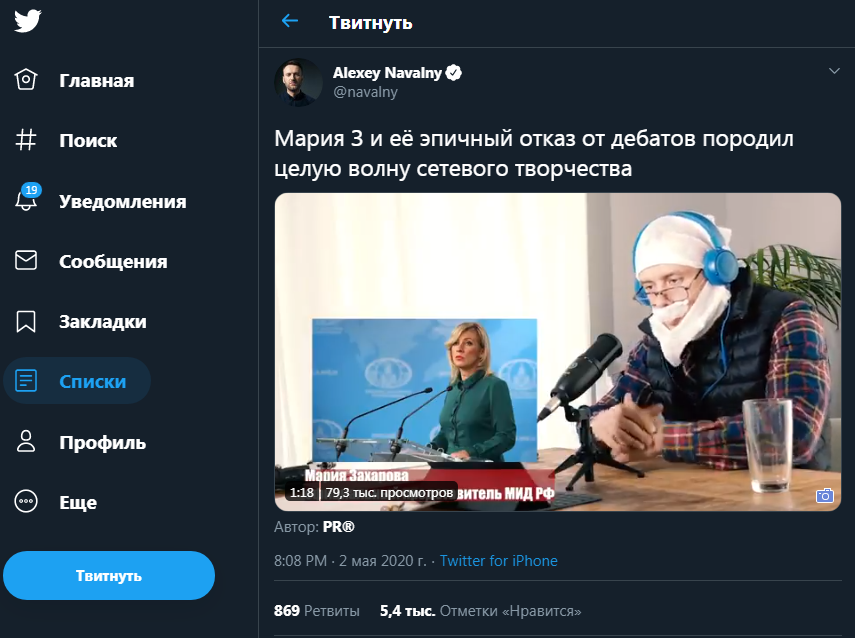855x638 pixels.
Task: Click the Профиль person icon
Action: [27, 442]
